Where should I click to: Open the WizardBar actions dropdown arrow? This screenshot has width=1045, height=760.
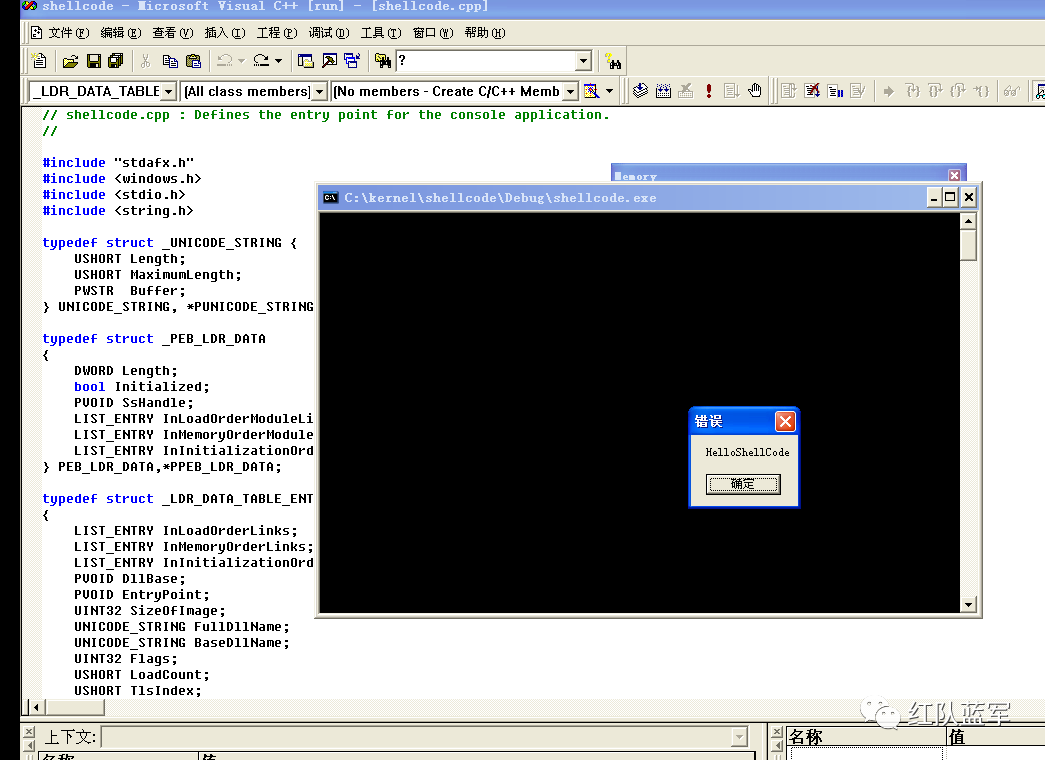point(609,91)
